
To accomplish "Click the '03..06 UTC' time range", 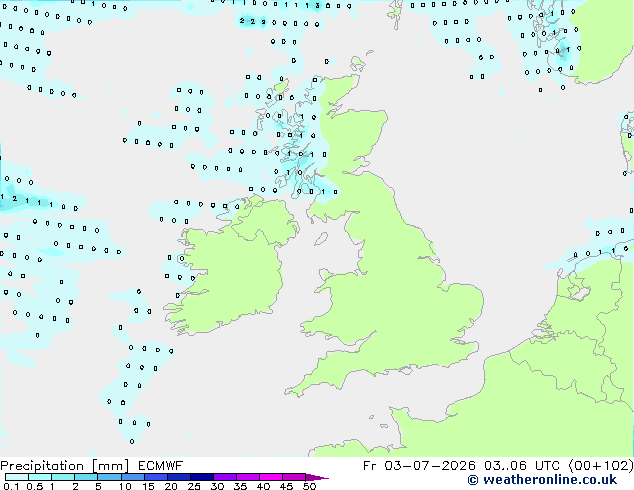I will click(x=522, y=466).
